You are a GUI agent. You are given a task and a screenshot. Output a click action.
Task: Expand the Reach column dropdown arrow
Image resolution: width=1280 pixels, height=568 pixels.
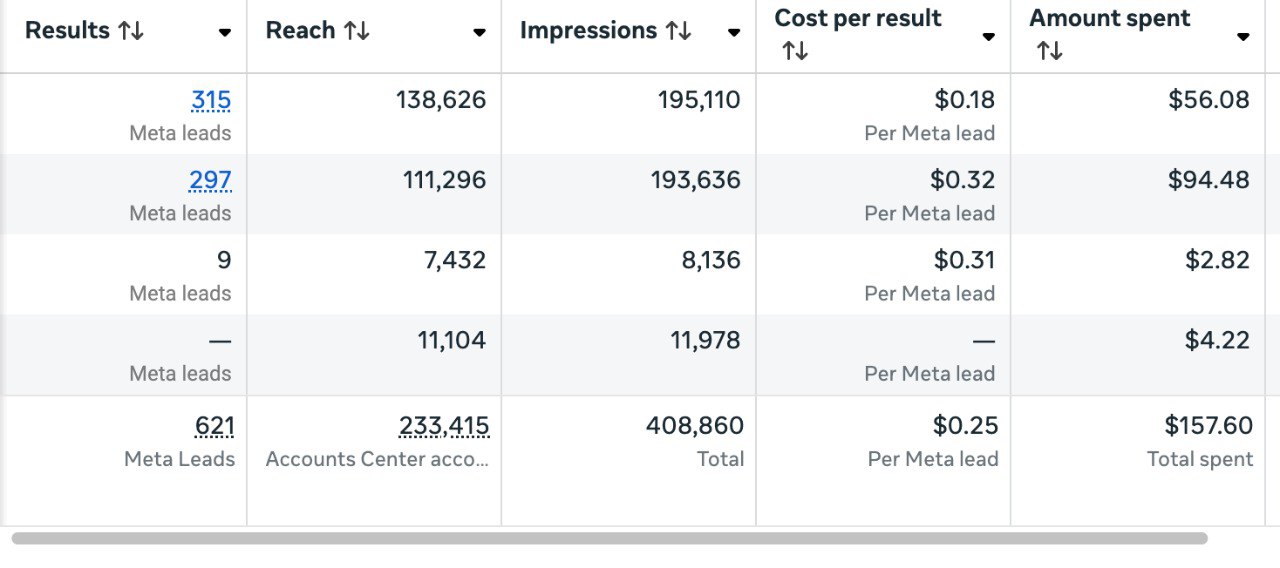479,33
